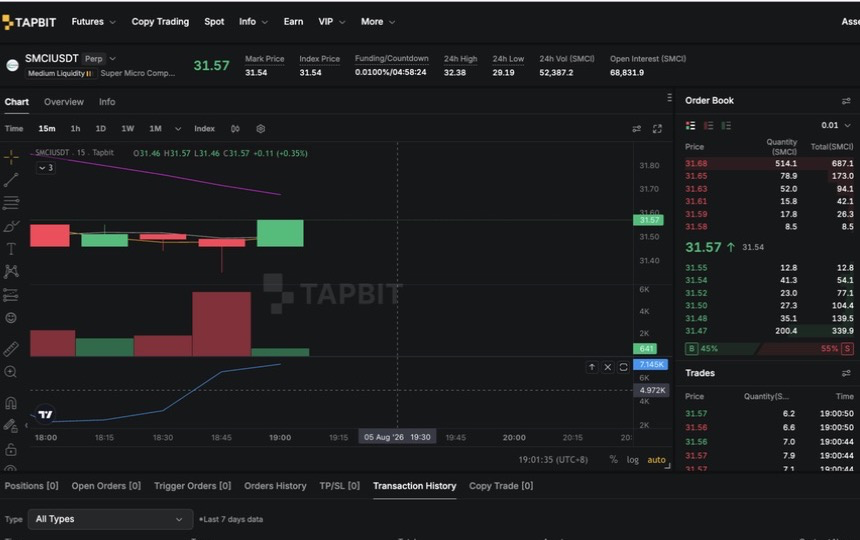The width and height of the screenshot is (860, 540).
Task: Open Spot trading page
Action: (214, 22)
